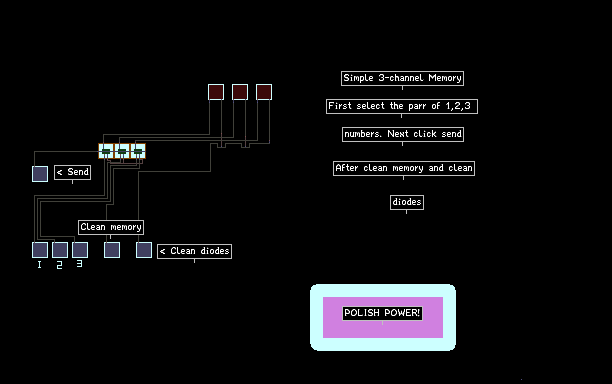The width and height of the screenshot is (612, 384).
Task: Click the second memory cell block
Action: [122, 151]
